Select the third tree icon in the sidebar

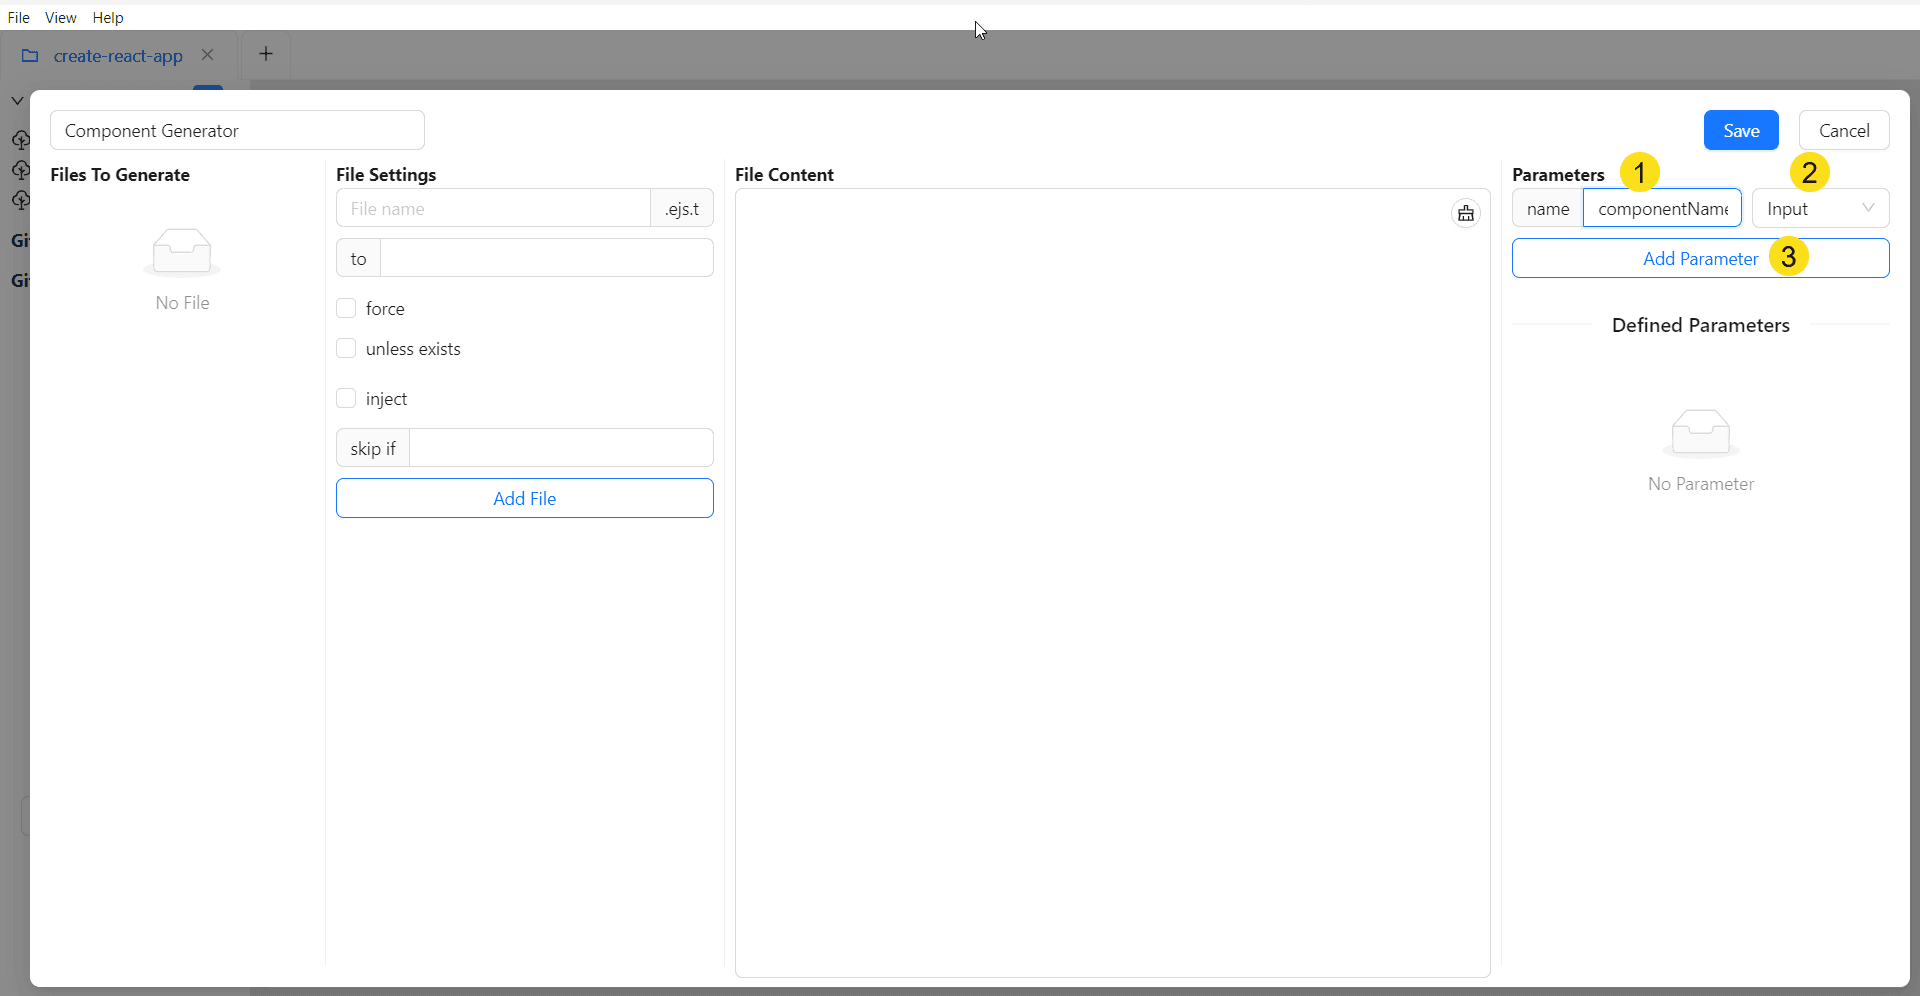(21, 200)
